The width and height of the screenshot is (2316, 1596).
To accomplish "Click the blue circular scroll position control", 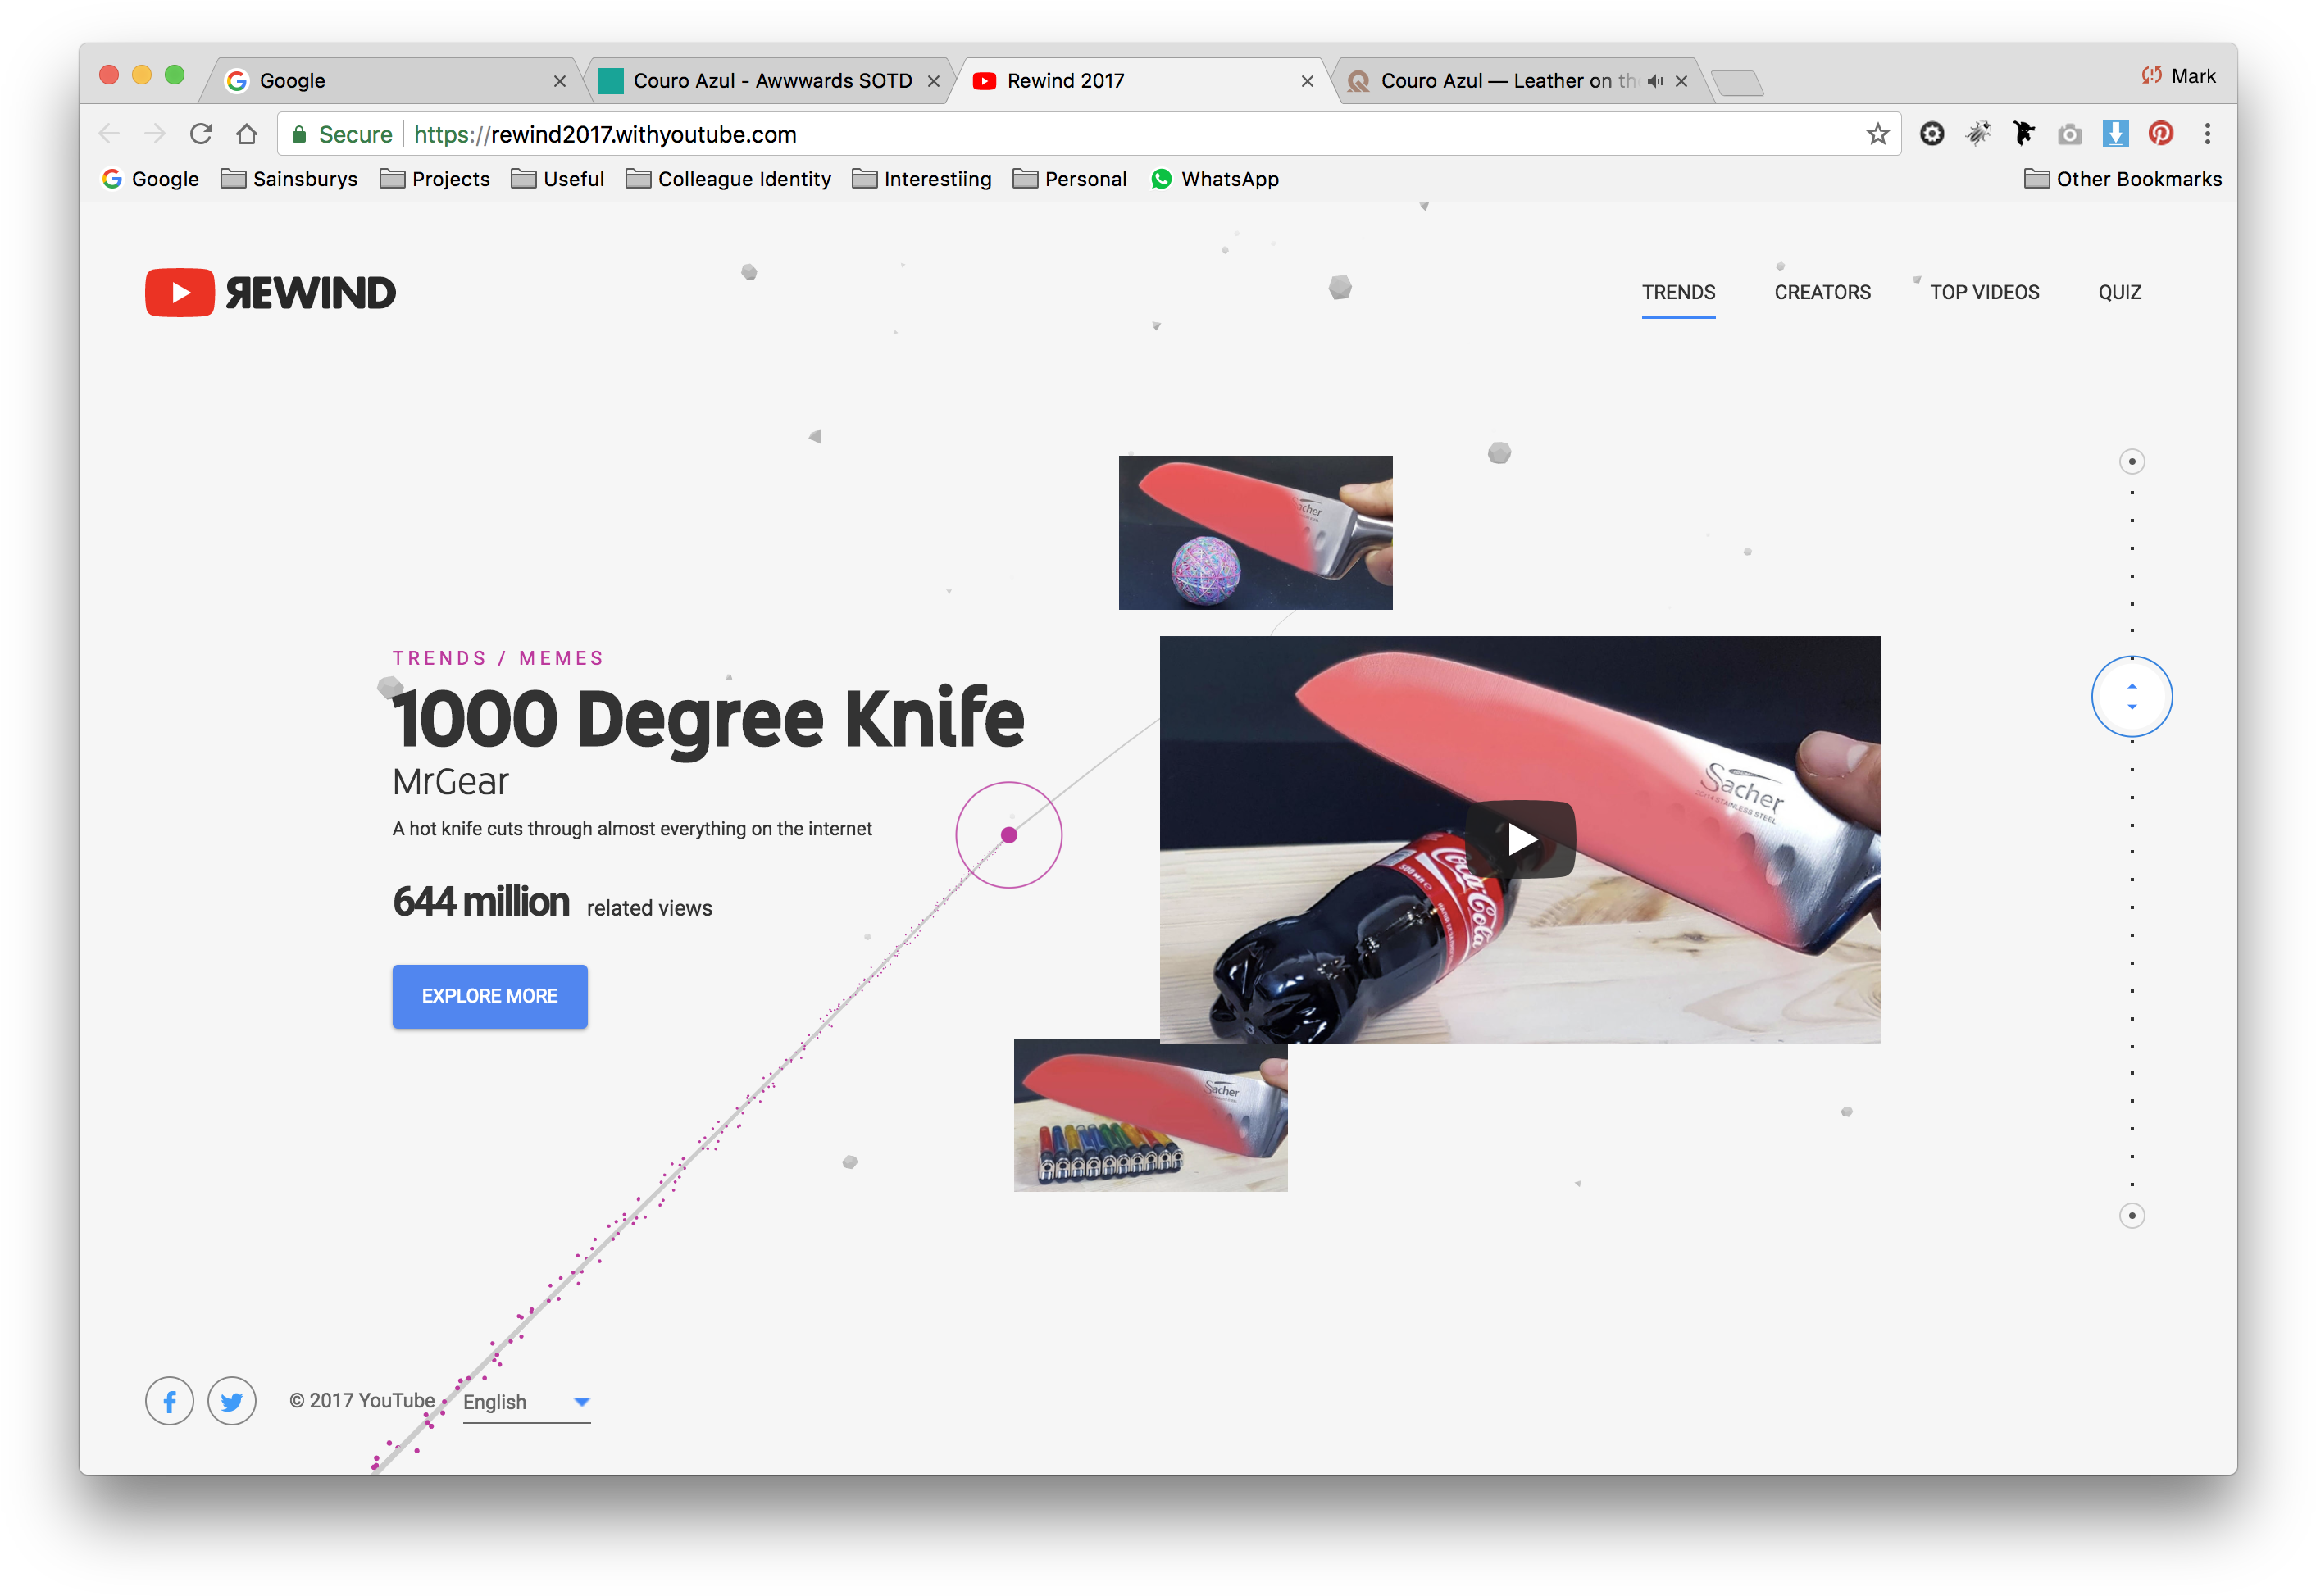I will (x=2132, y=696).
